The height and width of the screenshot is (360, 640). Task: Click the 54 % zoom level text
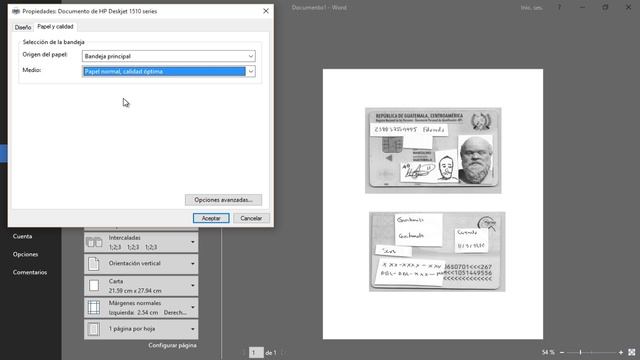[x=548, y=352]
